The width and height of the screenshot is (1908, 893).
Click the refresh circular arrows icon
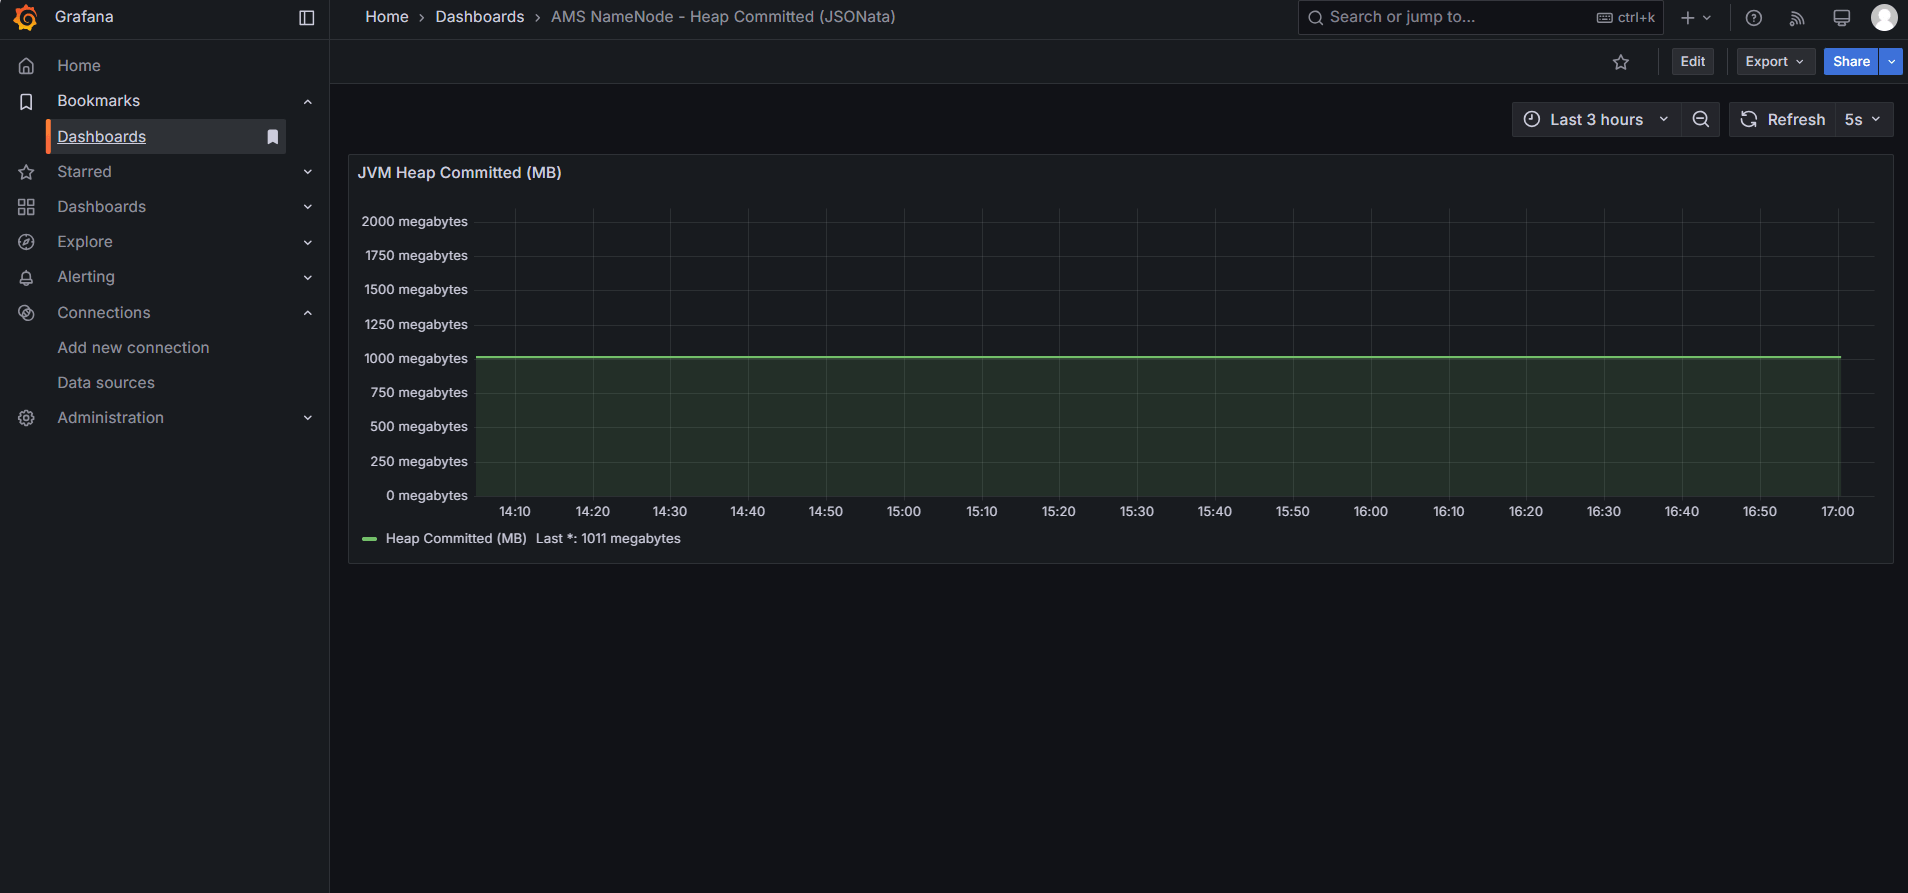[x=1749, y=120]
